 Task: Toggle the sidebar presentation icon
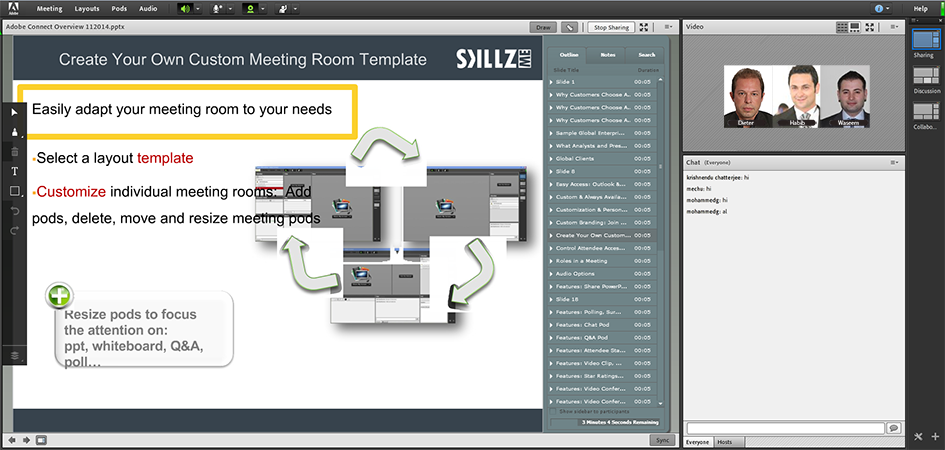(41, 440)
